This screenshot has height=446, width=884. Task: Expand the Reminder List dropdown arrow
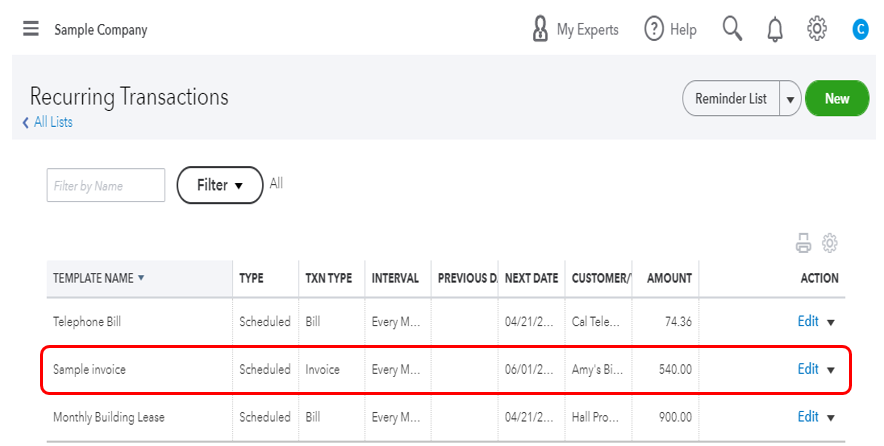pyautogui.click(x=790, y=99)
